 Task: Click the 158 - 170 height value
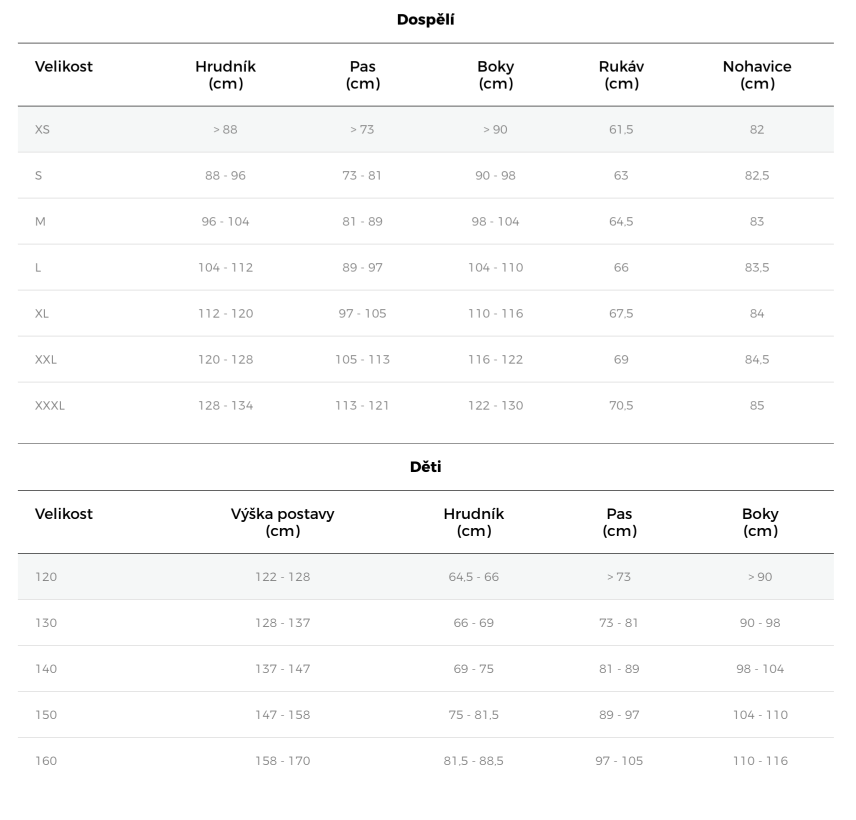click(x=283, y=761)
